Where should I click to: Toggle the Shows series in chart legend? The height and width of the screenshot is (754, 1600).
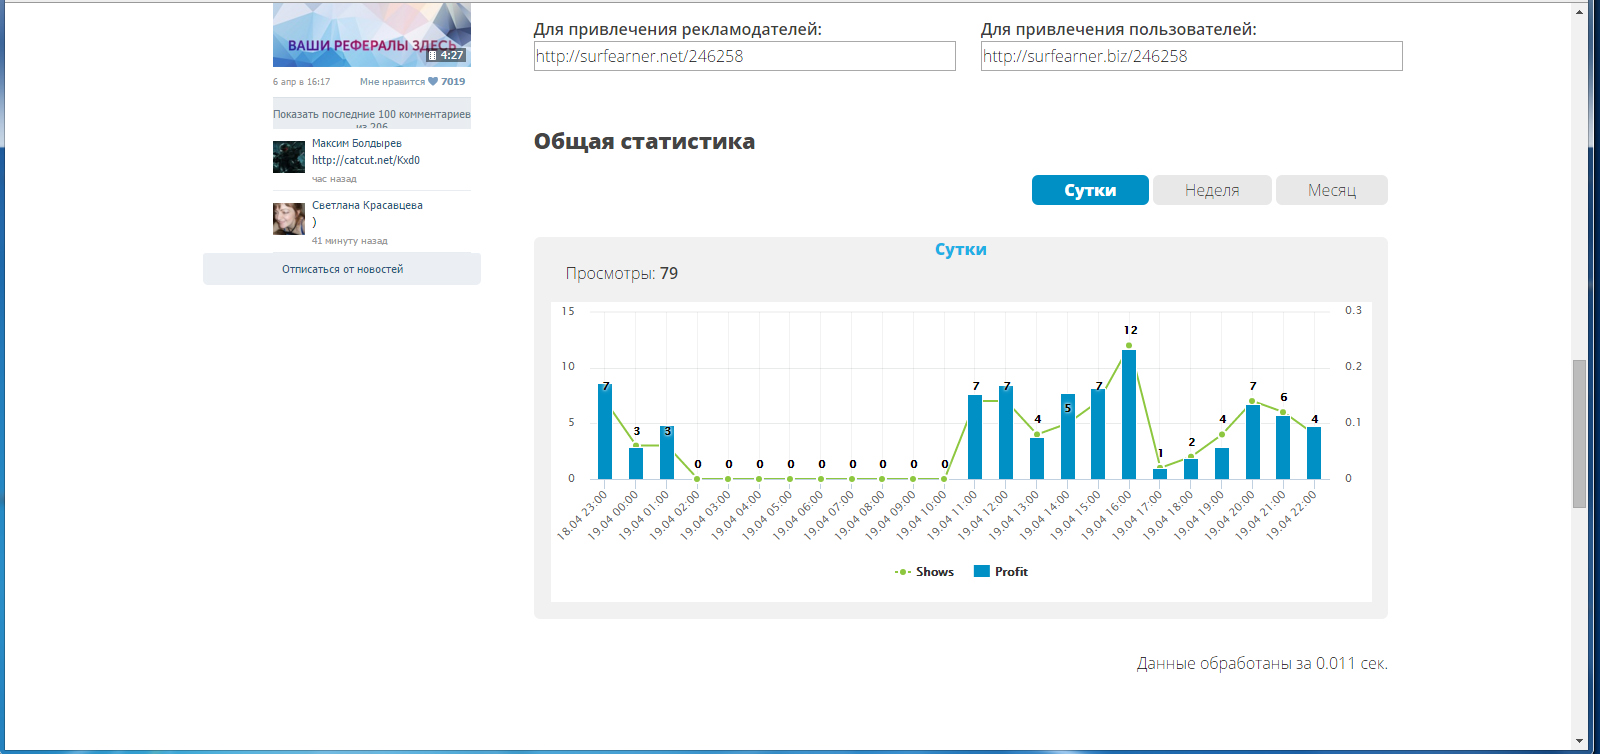[924, 572]
